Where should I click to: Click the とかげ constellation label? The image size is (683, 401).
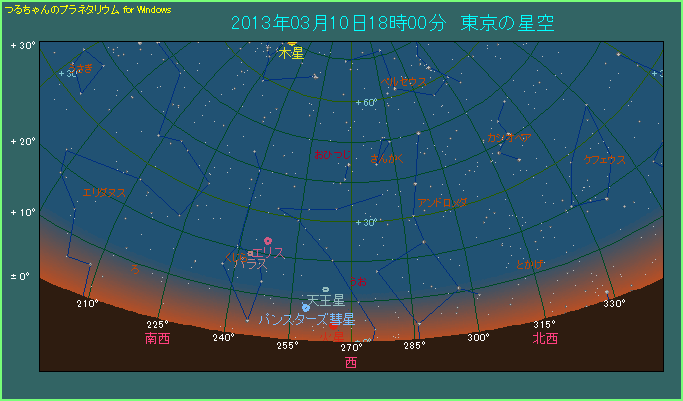(531, 263)
